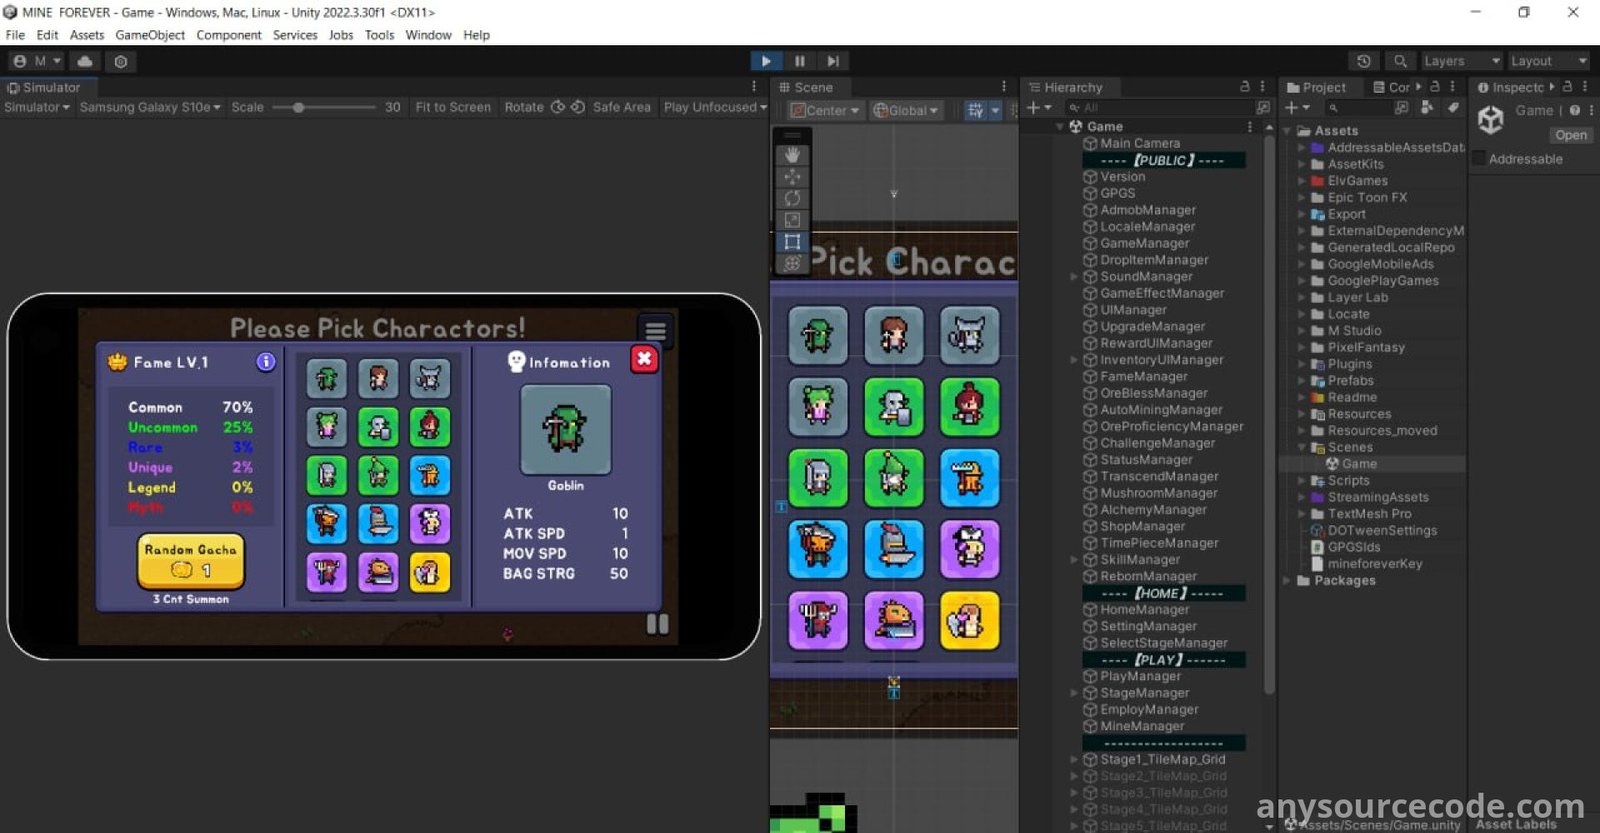Select the Move tool in Scene toolbar
Image resolution: width=1600 pixels, height=833 pixels.
click(792, 176)
